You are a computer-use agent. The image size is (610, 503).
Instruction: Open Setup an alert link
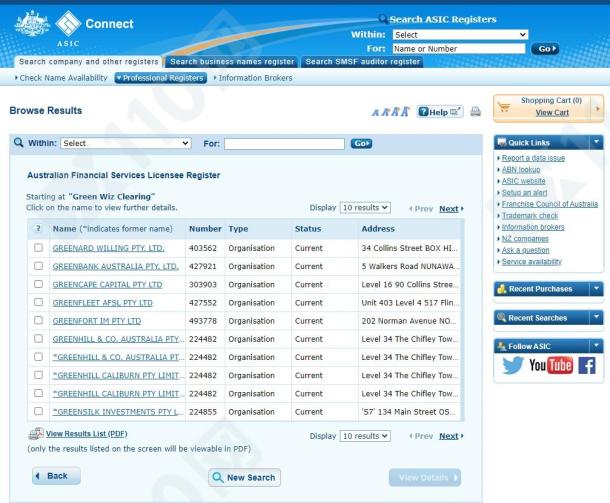(524, 193)
